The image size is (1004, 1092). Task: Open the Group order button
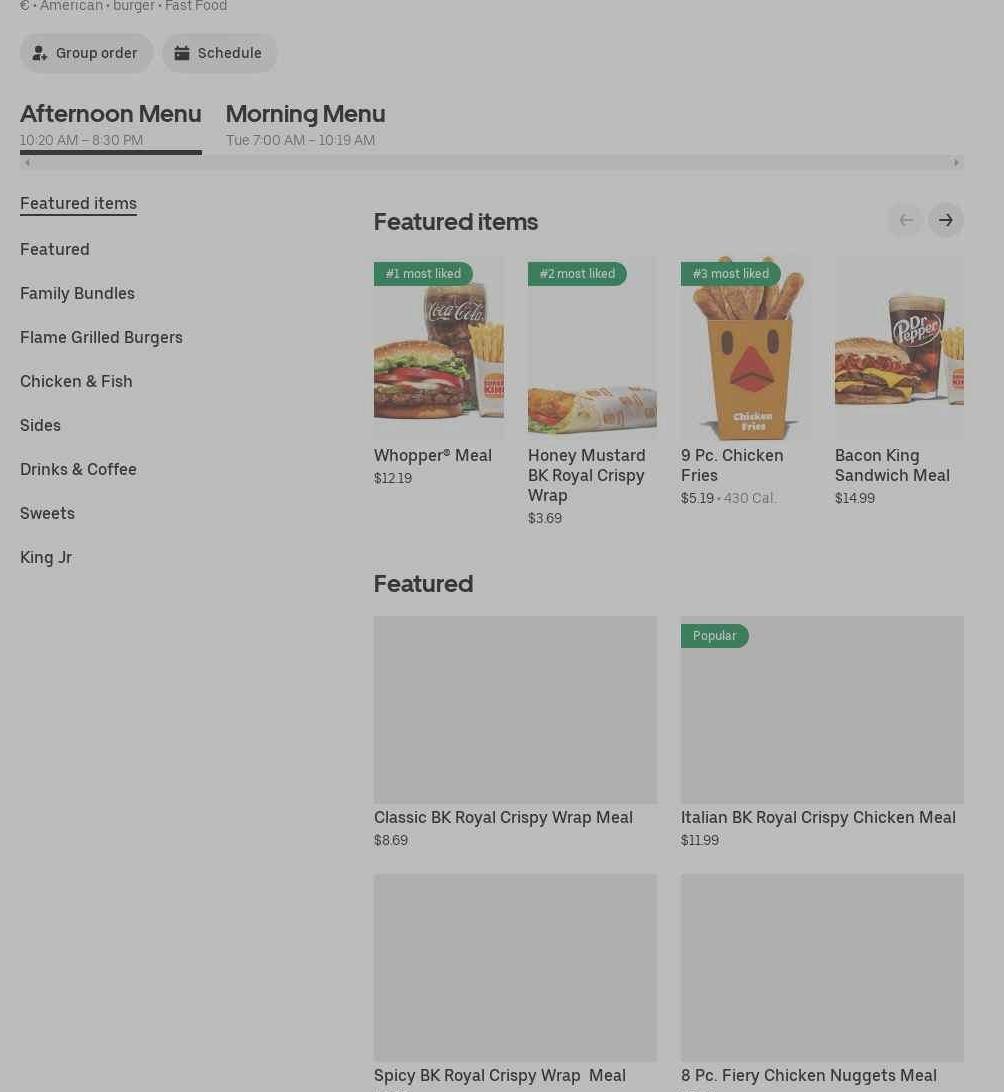[86, 53]
